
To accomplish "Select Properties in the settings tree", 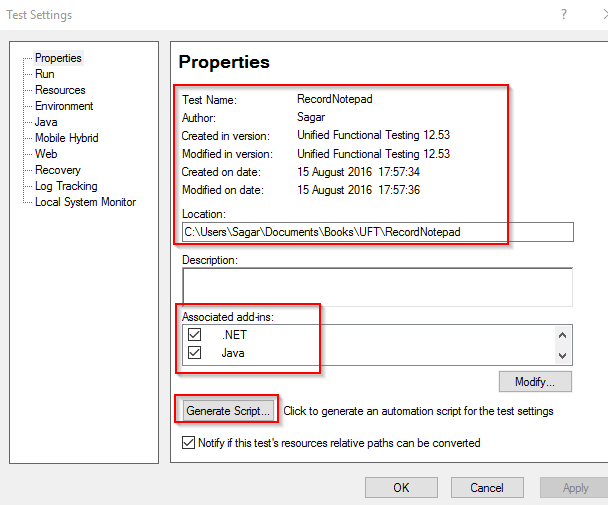I will [x=58, y=58].
